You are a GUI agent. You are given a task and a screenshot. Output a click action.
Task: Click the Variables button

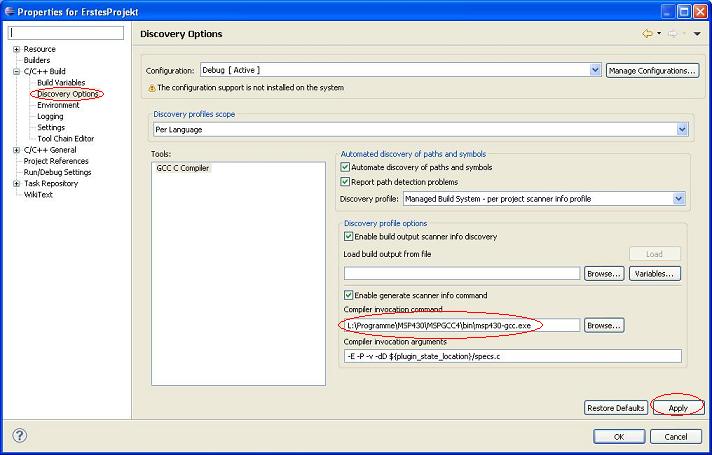coord(654,274)
